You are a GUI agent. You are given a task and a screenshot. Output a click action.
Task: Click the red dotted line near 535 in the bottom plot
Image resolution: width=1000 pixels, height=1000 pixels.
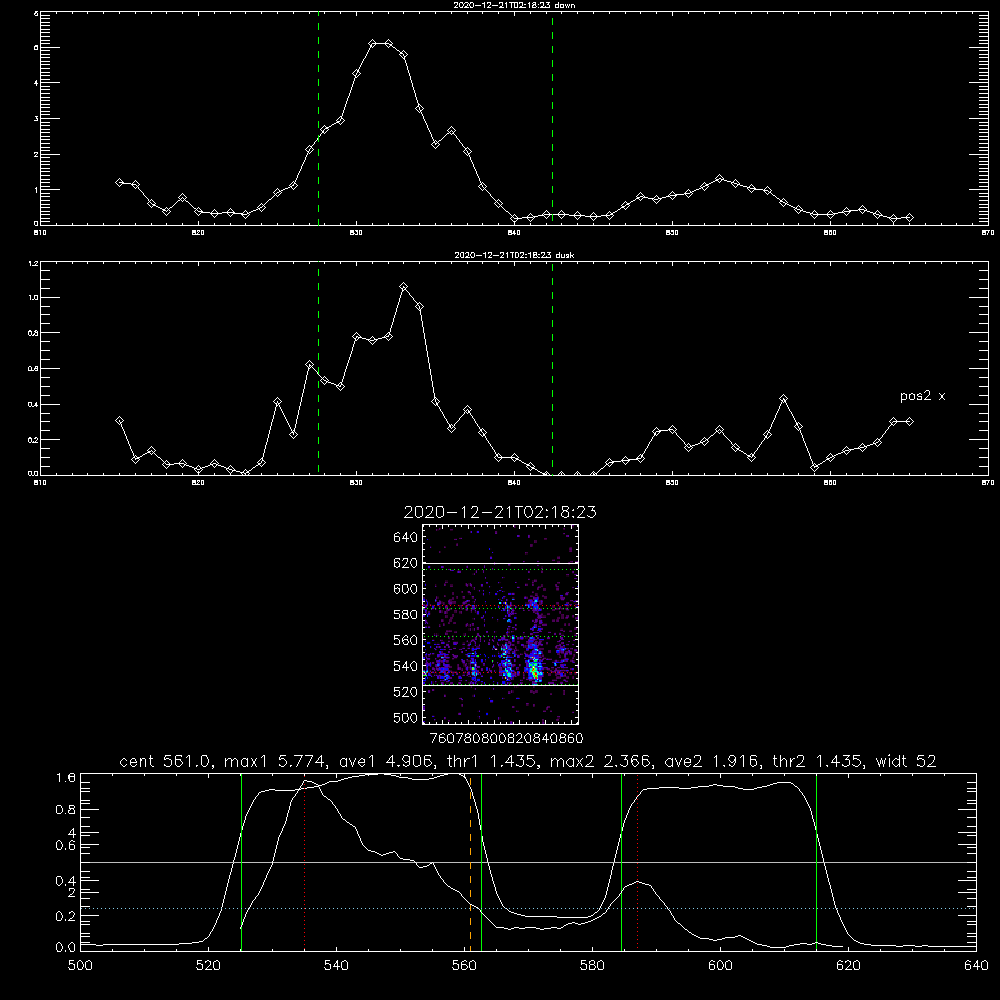[305, 864]
